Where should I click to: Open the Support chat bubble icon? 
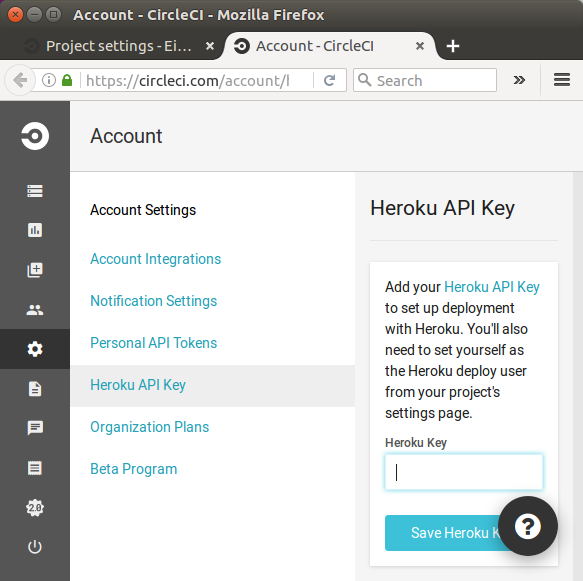click(x=35, y=428)
